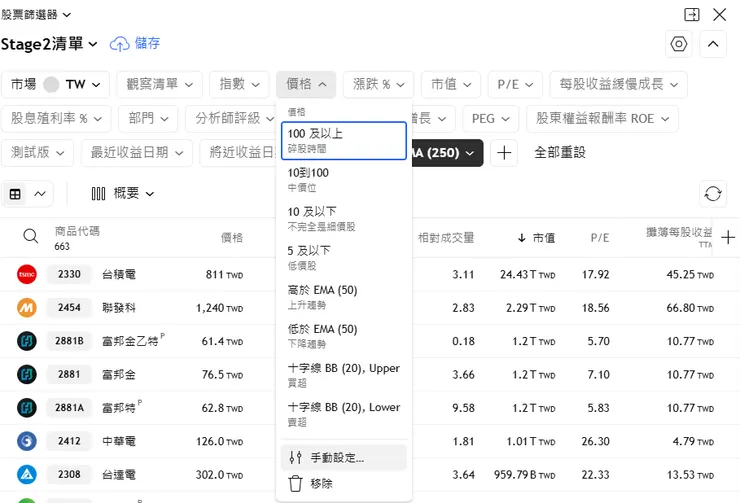740x503 pixels.
Task: Open the 市值 filter dropdown
Action: click(x=451, y=85)
